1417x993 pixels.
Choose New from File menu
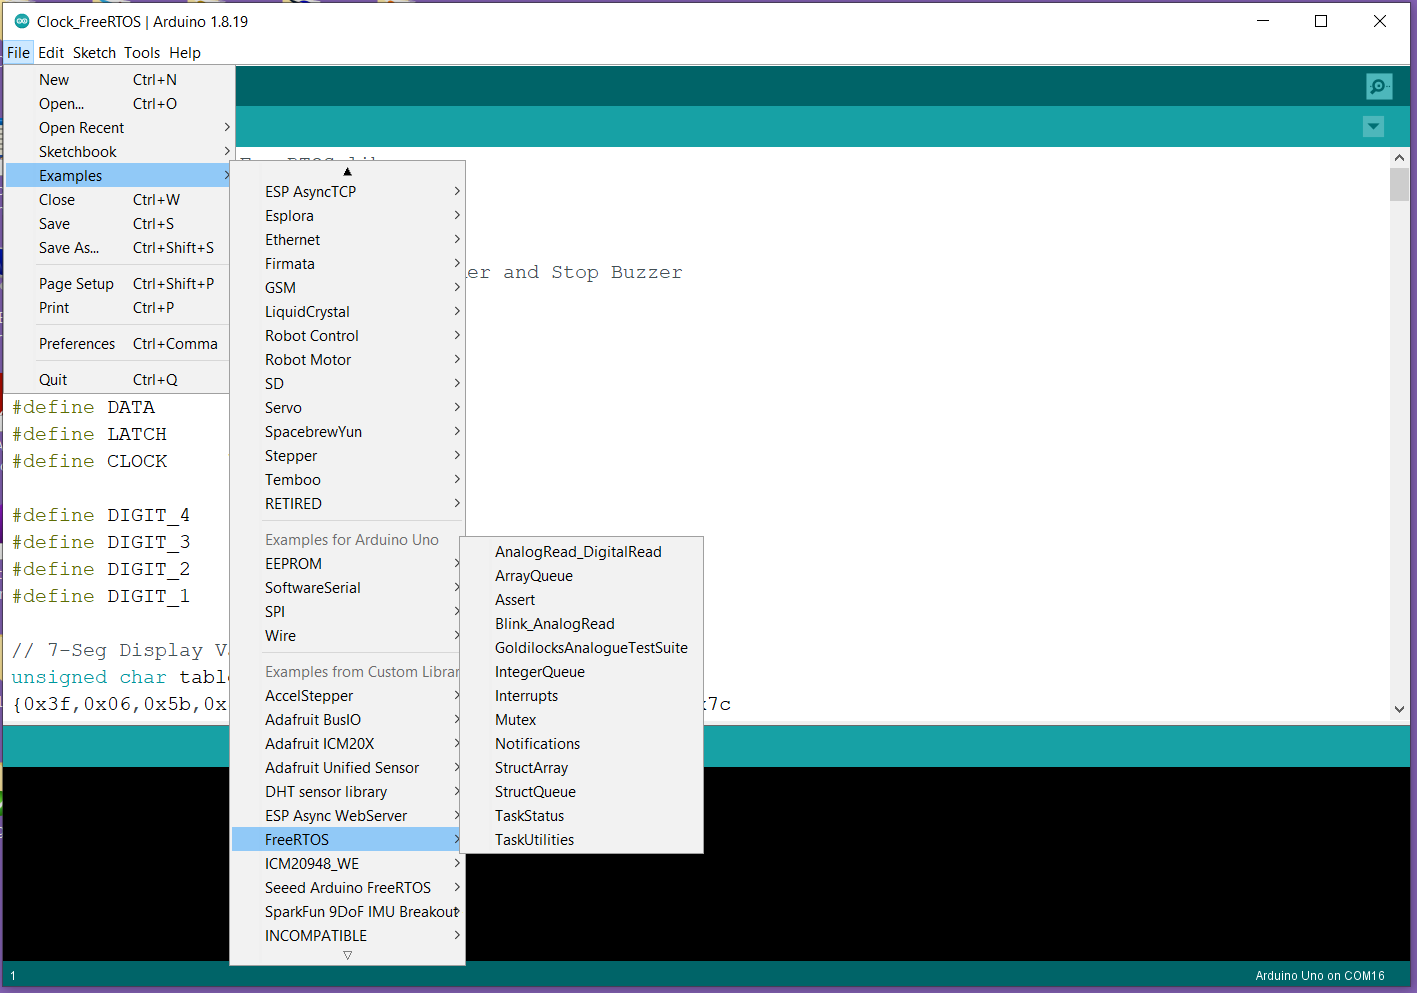point(120,80)
